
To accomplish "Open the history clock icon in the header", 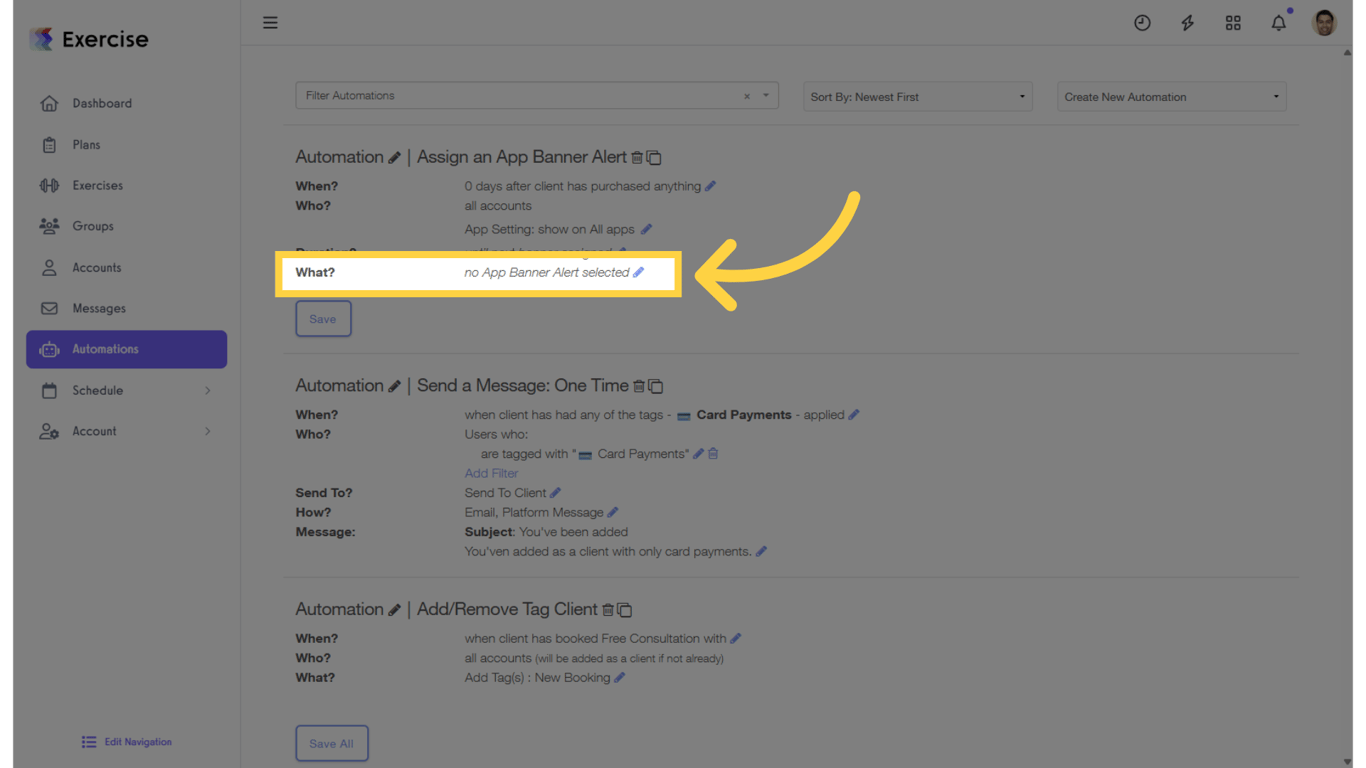I will [1142, 22].
